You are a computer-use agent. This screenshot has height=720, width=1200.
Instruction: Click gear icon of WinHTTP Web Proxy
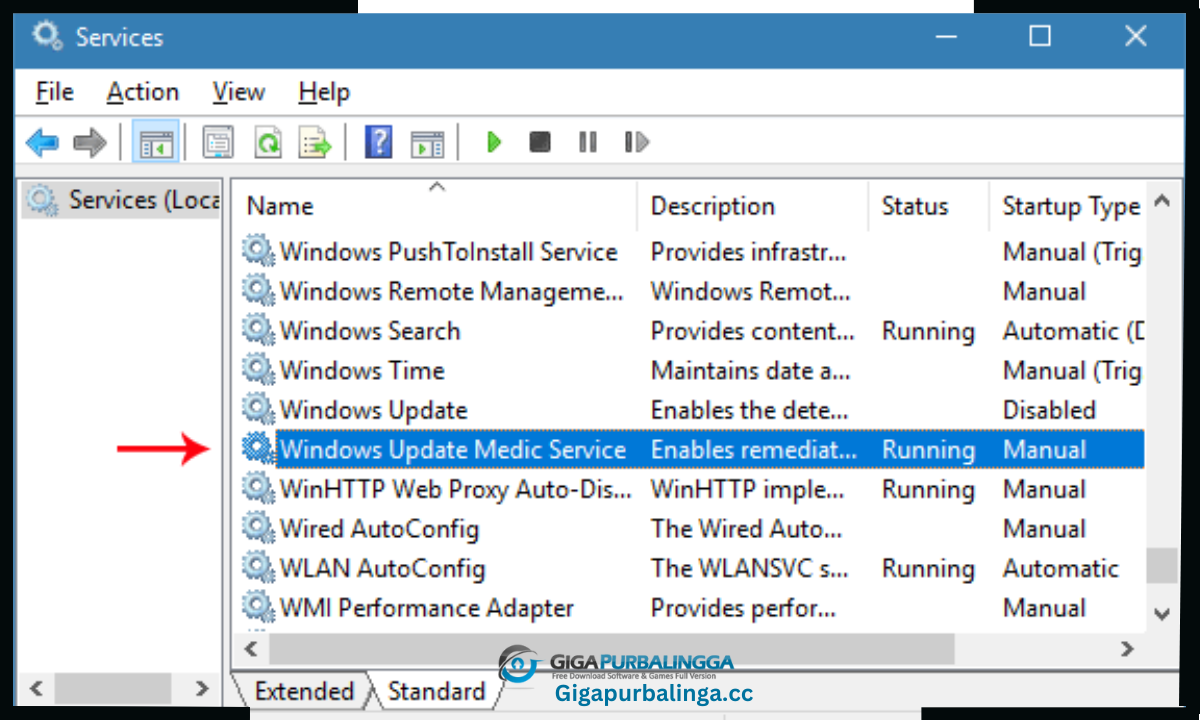click(x=259, y=489)
